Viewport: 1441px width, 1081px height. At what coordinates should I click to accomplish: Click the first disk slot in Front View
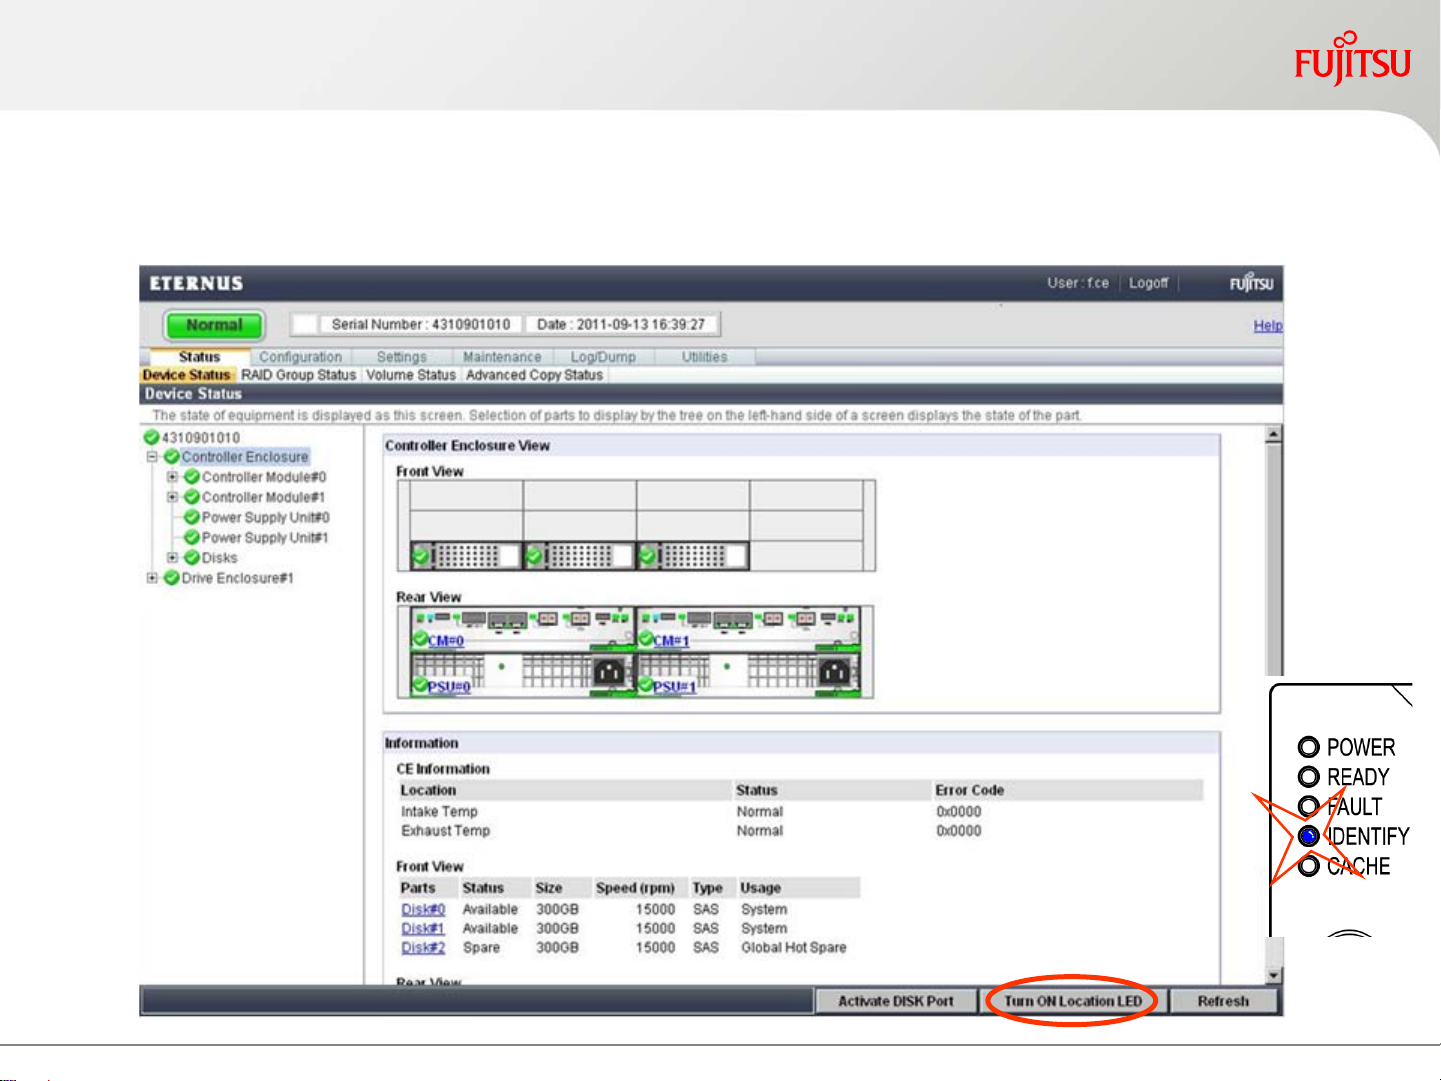[x=466, y=556]
